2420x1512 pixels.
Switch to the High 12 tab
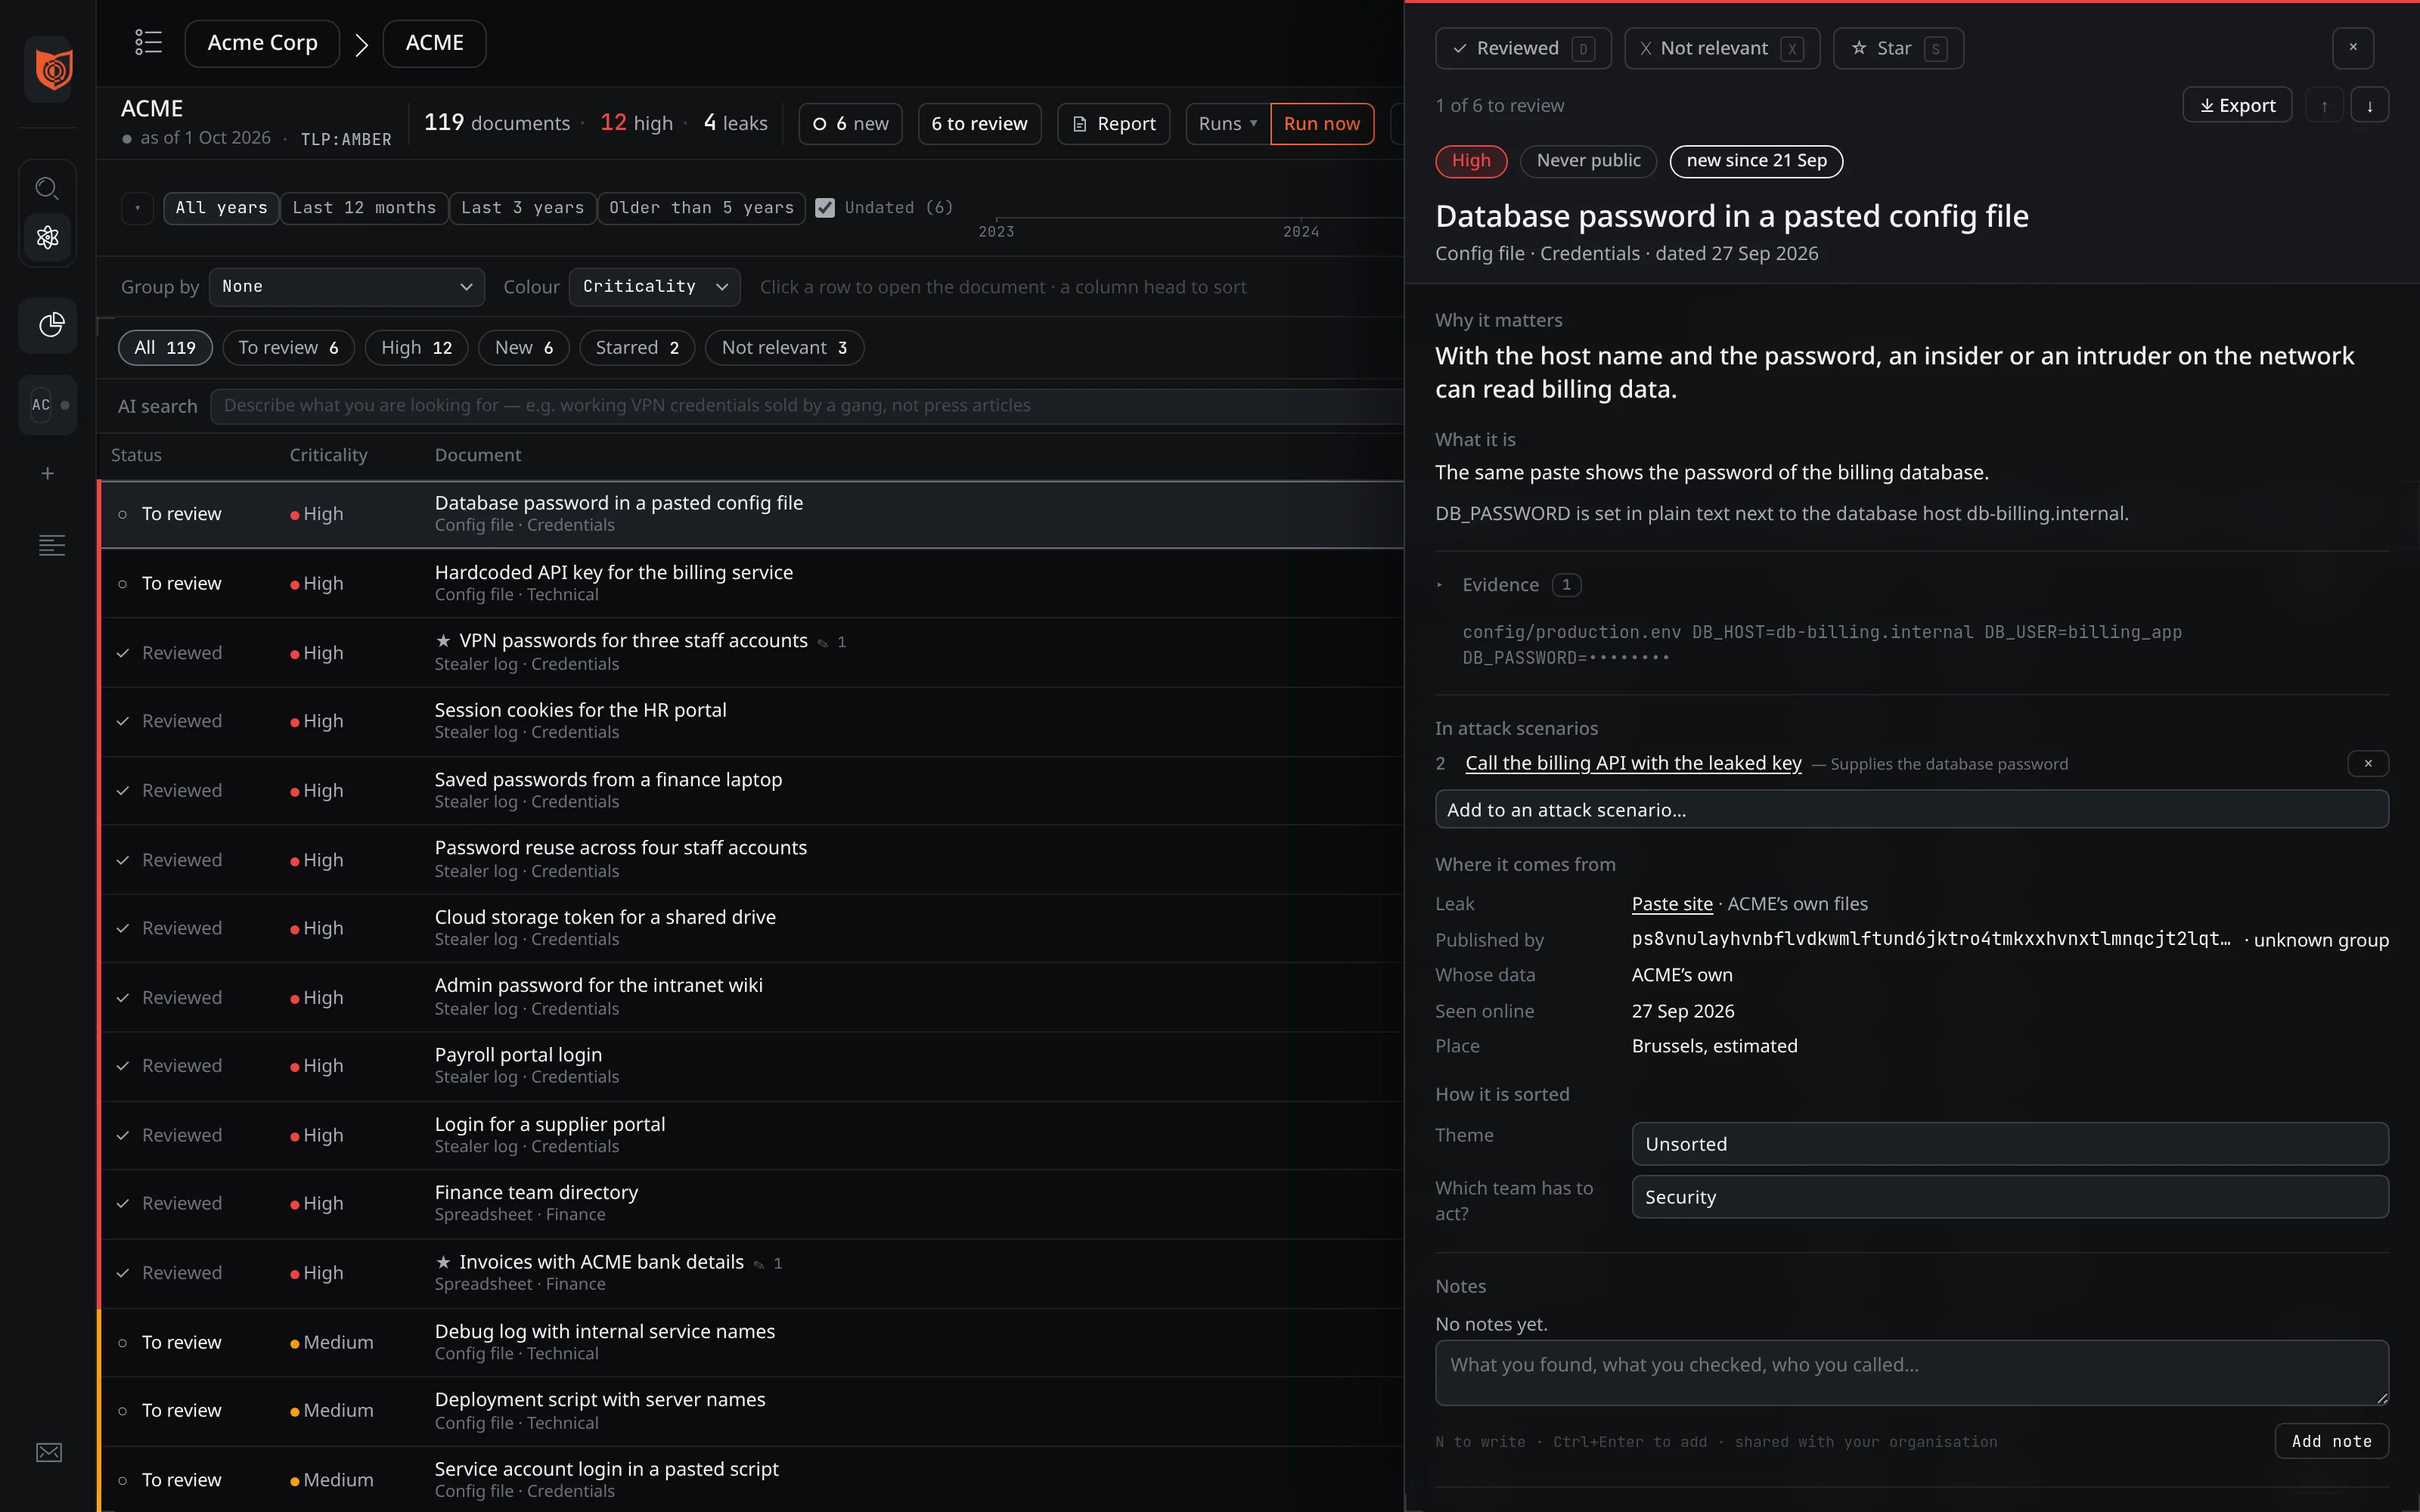[416, 348]
